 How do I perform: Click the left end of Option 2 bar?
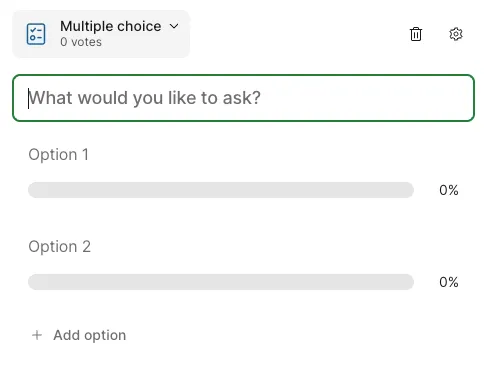(35, 282)
